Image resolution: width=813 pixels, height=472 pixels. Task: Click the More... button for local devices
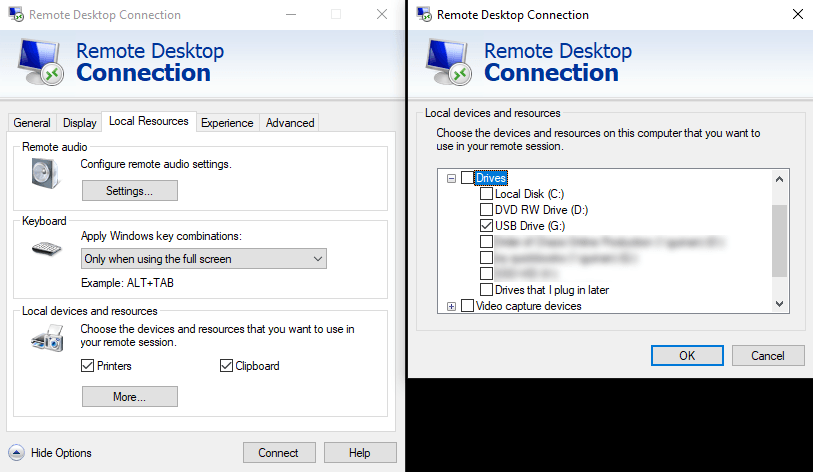point(130,397)
